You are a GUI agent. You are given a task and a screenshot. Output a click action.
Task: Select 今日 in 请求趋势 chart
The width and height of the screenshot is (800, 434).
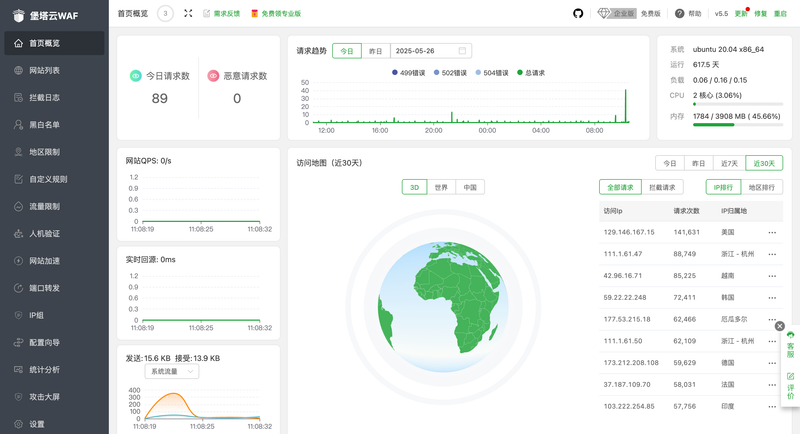[x=347, y=51]
